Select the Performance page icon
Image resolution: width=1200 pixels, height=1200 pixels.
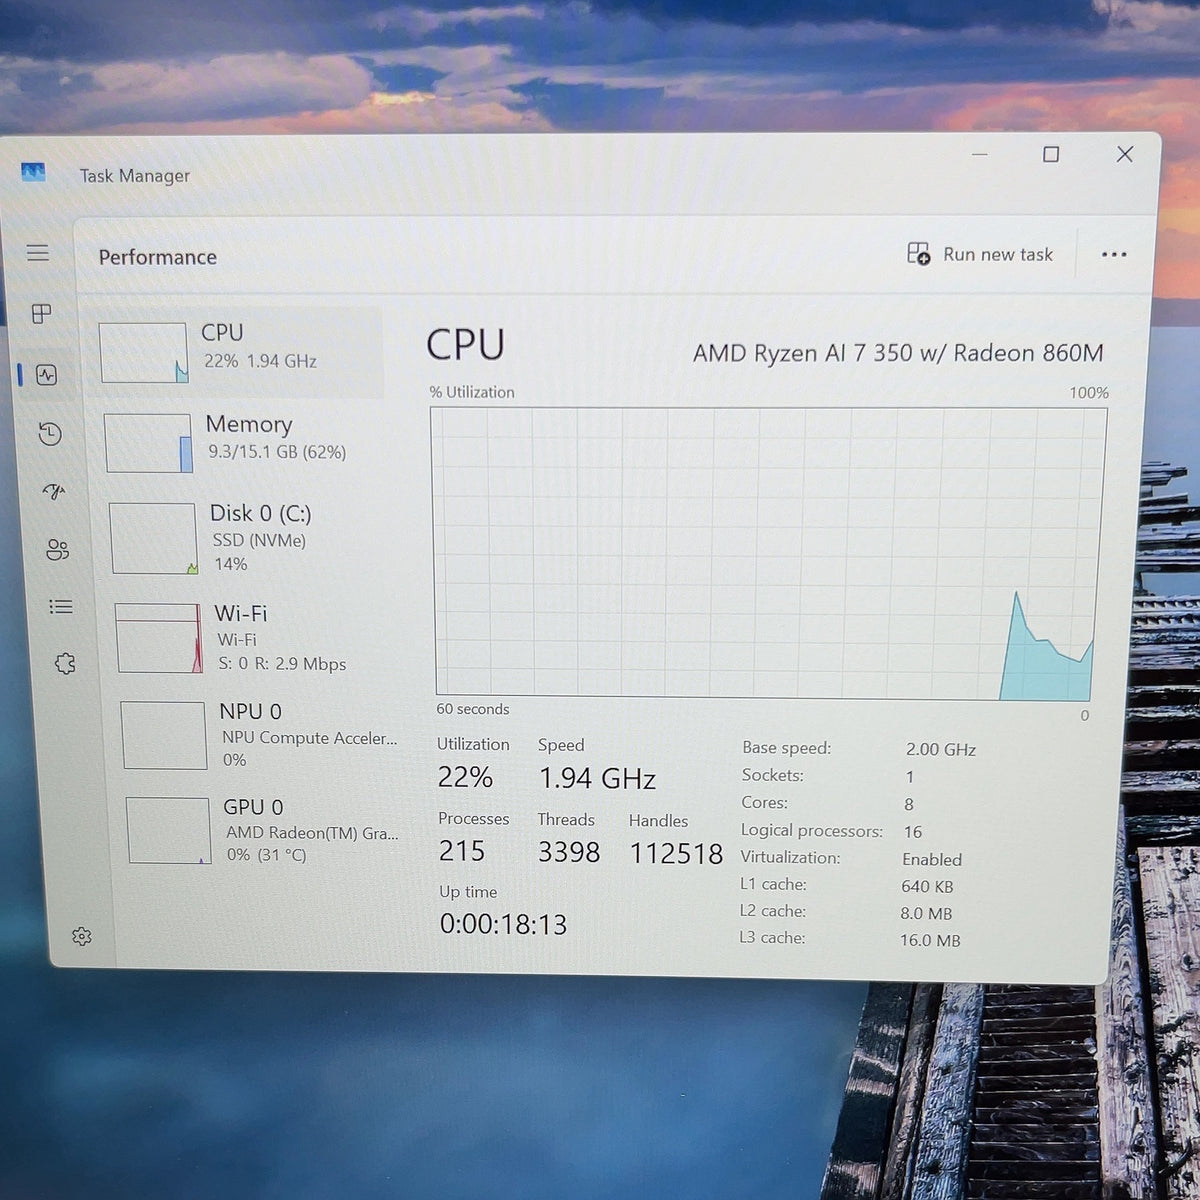(46, 375)
